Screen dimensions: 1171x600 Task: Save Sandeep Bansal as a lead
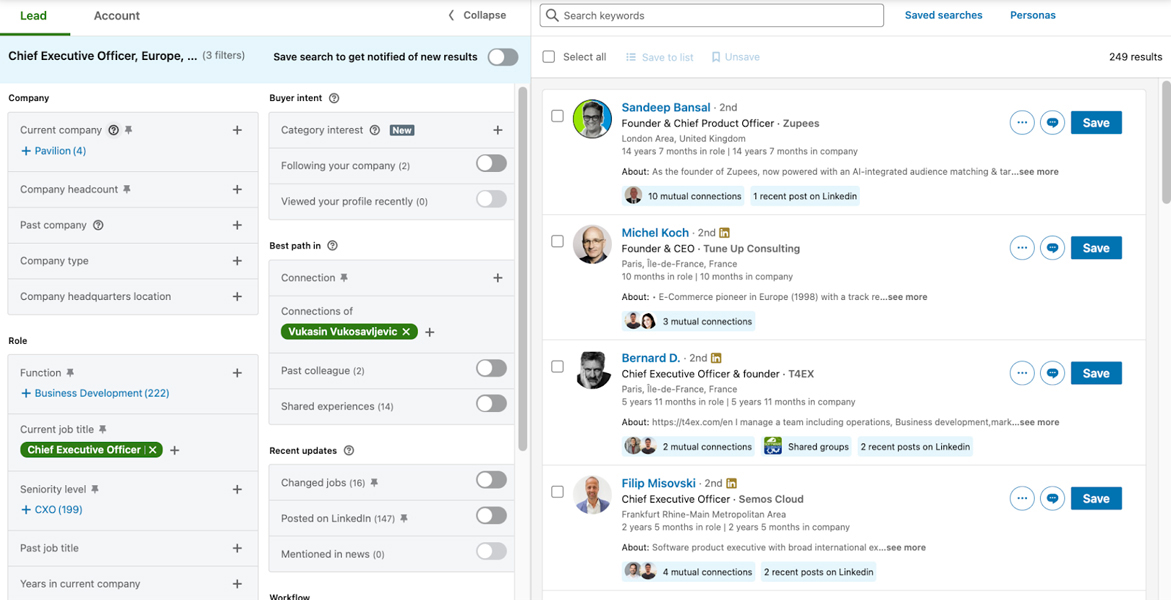[x=1096, y=122]
